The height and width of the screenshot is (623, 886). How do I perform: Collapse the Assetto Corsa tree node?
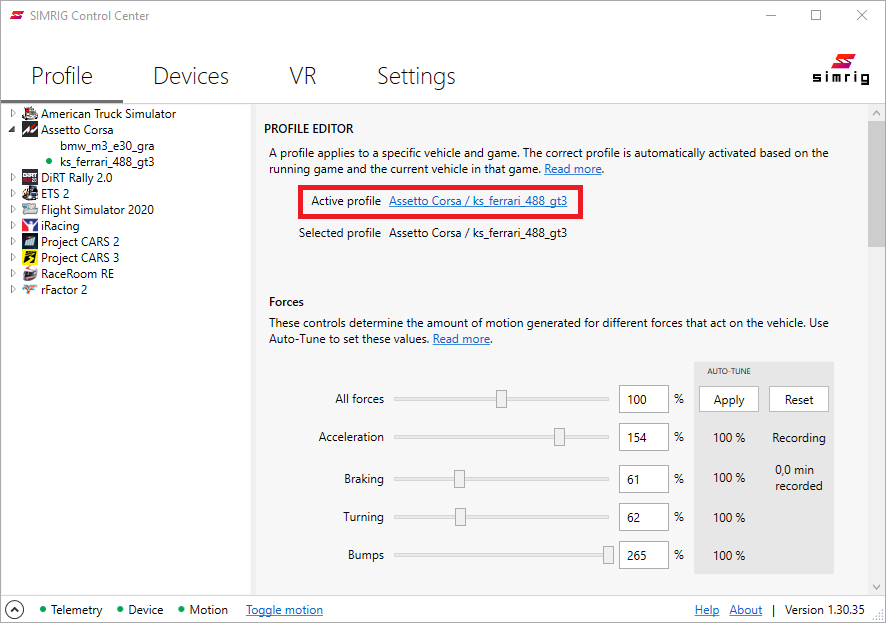(x=13, y=130)
